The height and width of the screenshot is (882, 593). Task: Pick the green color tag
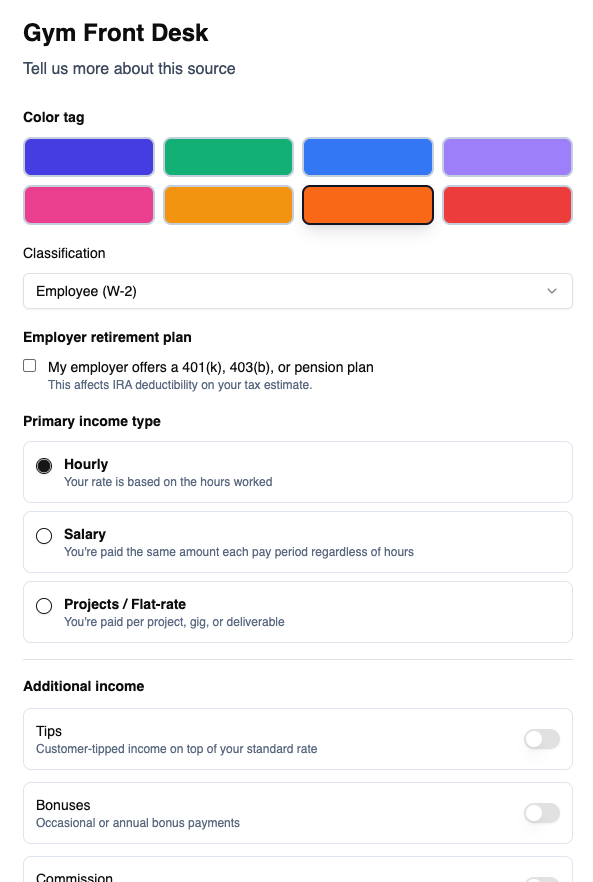tap(228, 157)
